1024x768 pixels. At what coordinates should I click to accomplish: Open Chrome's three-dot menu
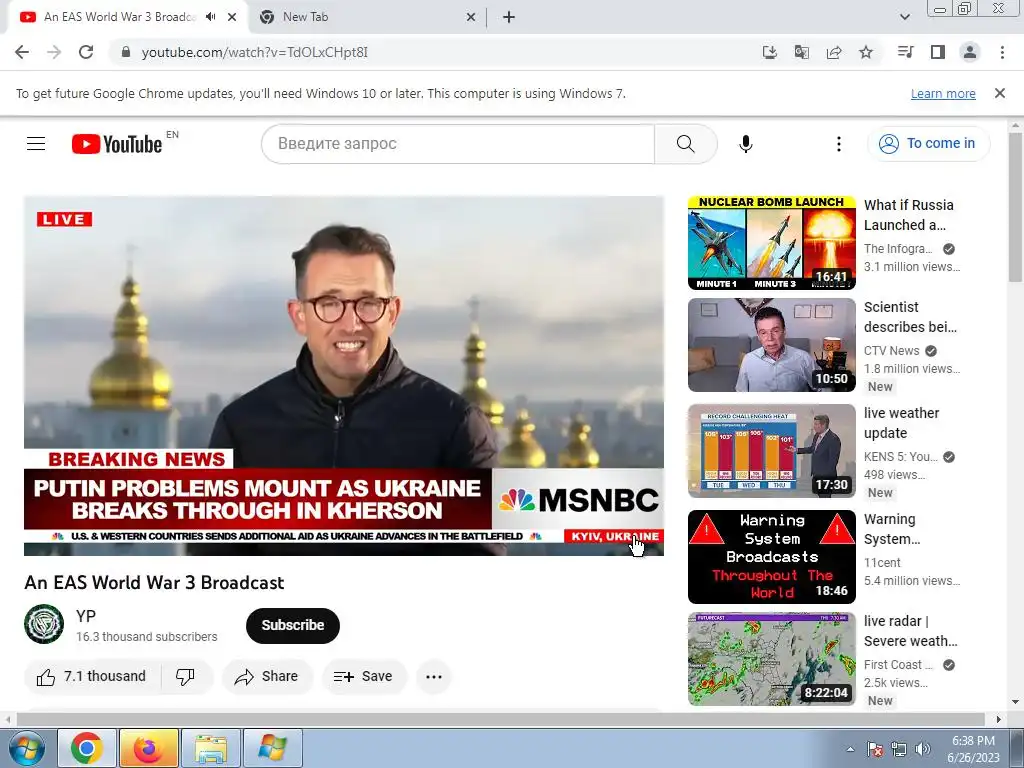click(x=1002, y=52)
